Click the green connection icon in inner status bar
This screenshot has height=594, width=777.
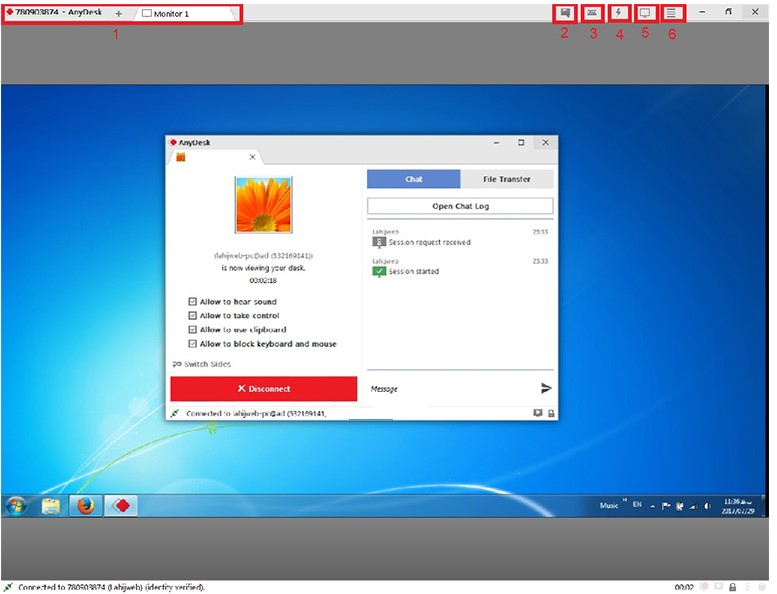[x=174, y=413]
